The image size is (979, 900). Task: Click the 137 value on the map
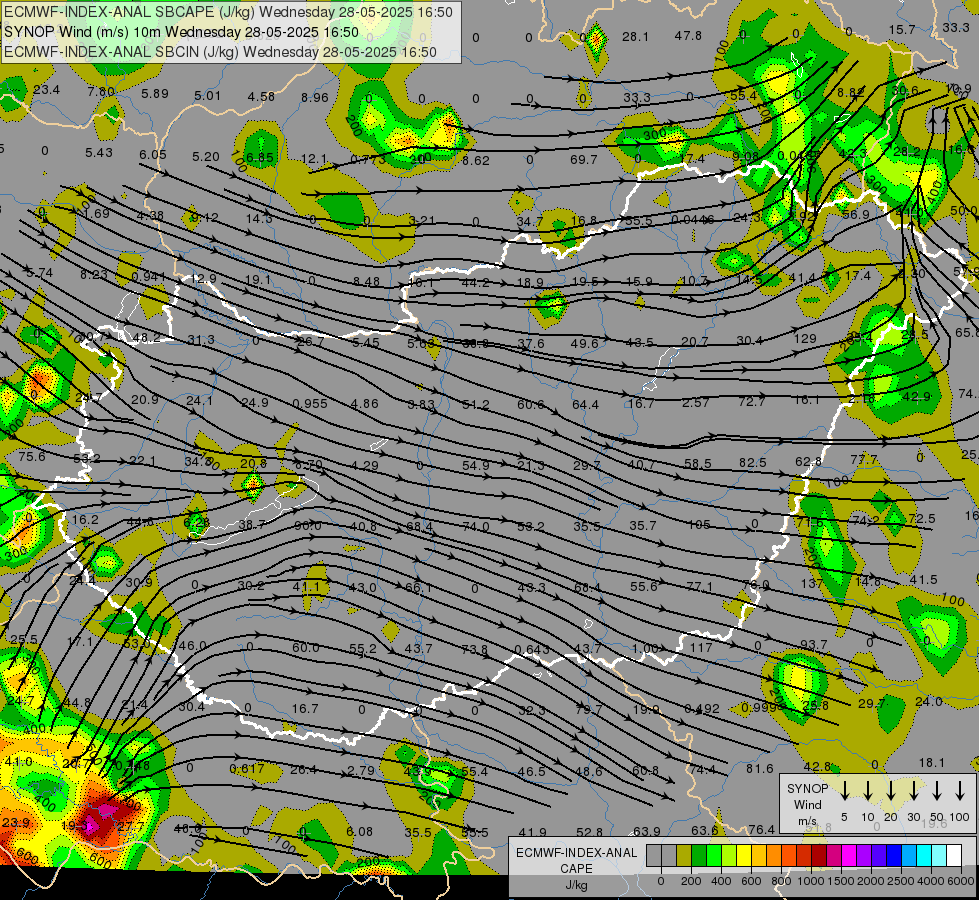[812, 583]
